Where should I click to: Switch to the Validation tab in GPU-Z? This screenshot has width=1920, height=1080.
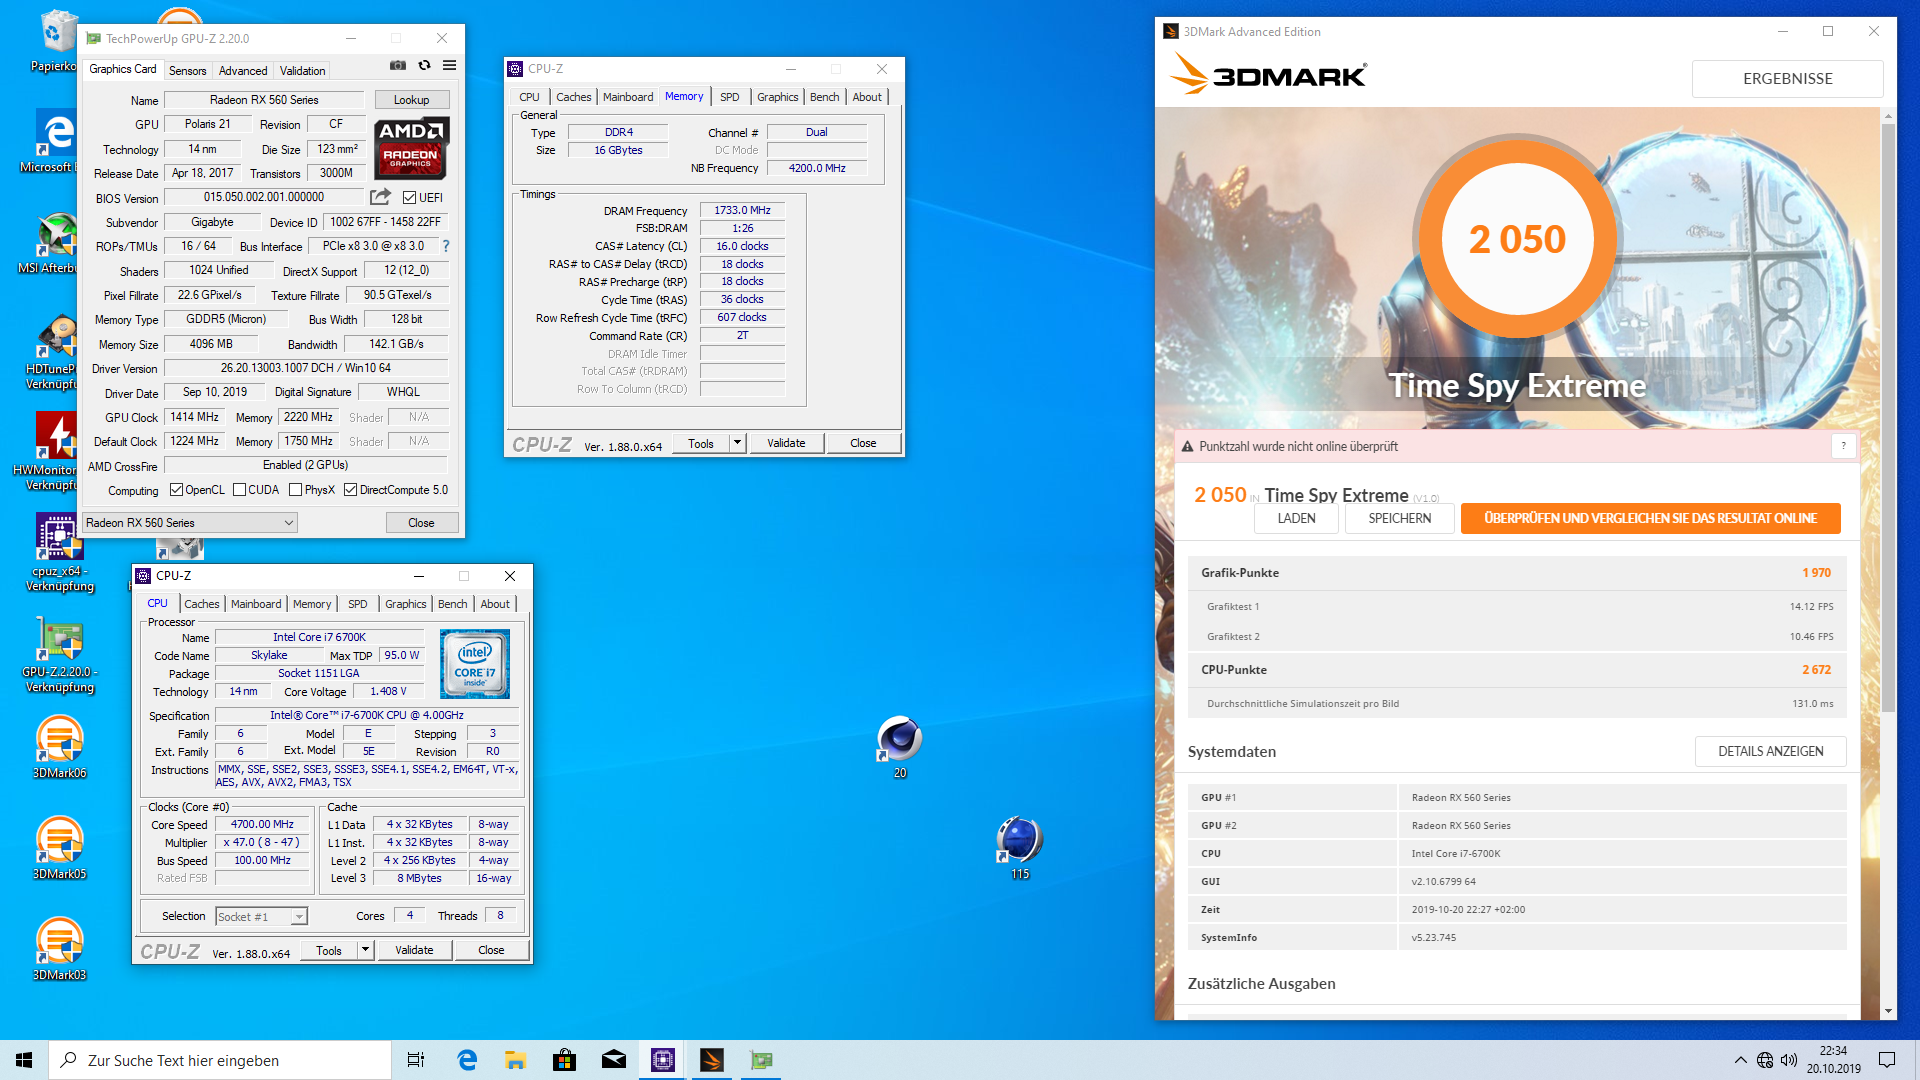point(302,71)
